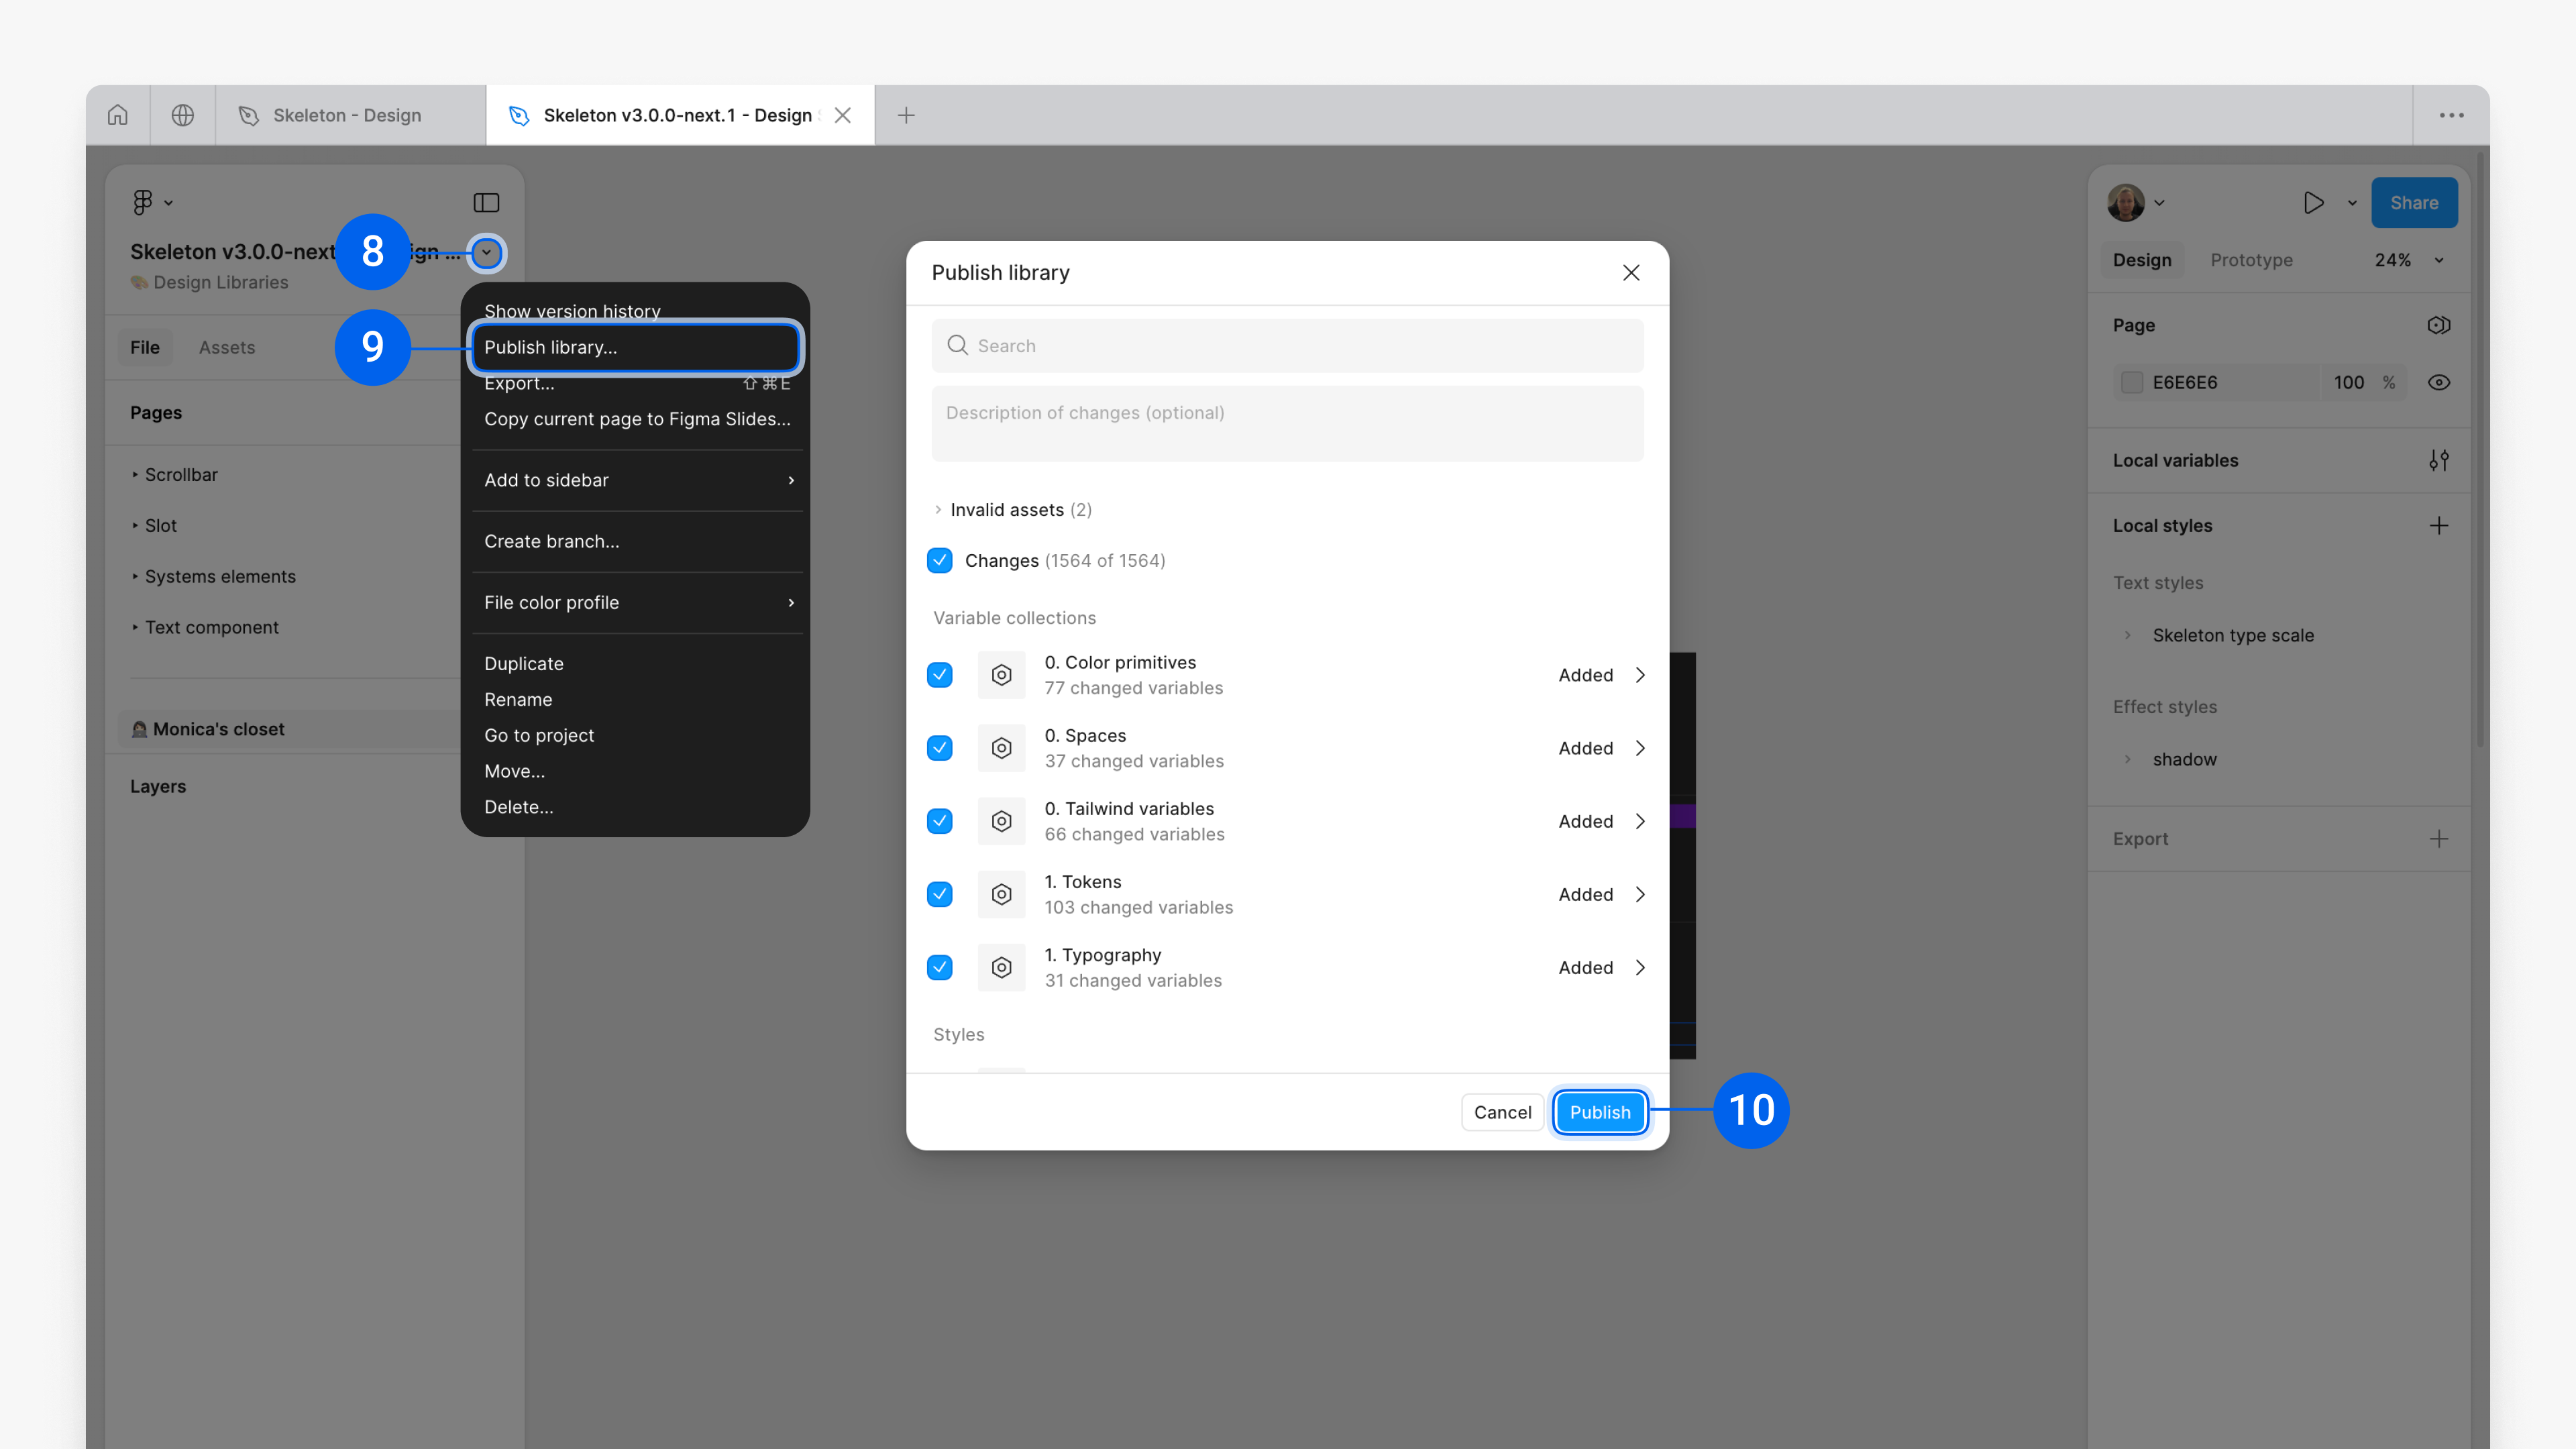Click the E6E6E6 page color swatch

pyautogui.click(x=2131, y=383)
